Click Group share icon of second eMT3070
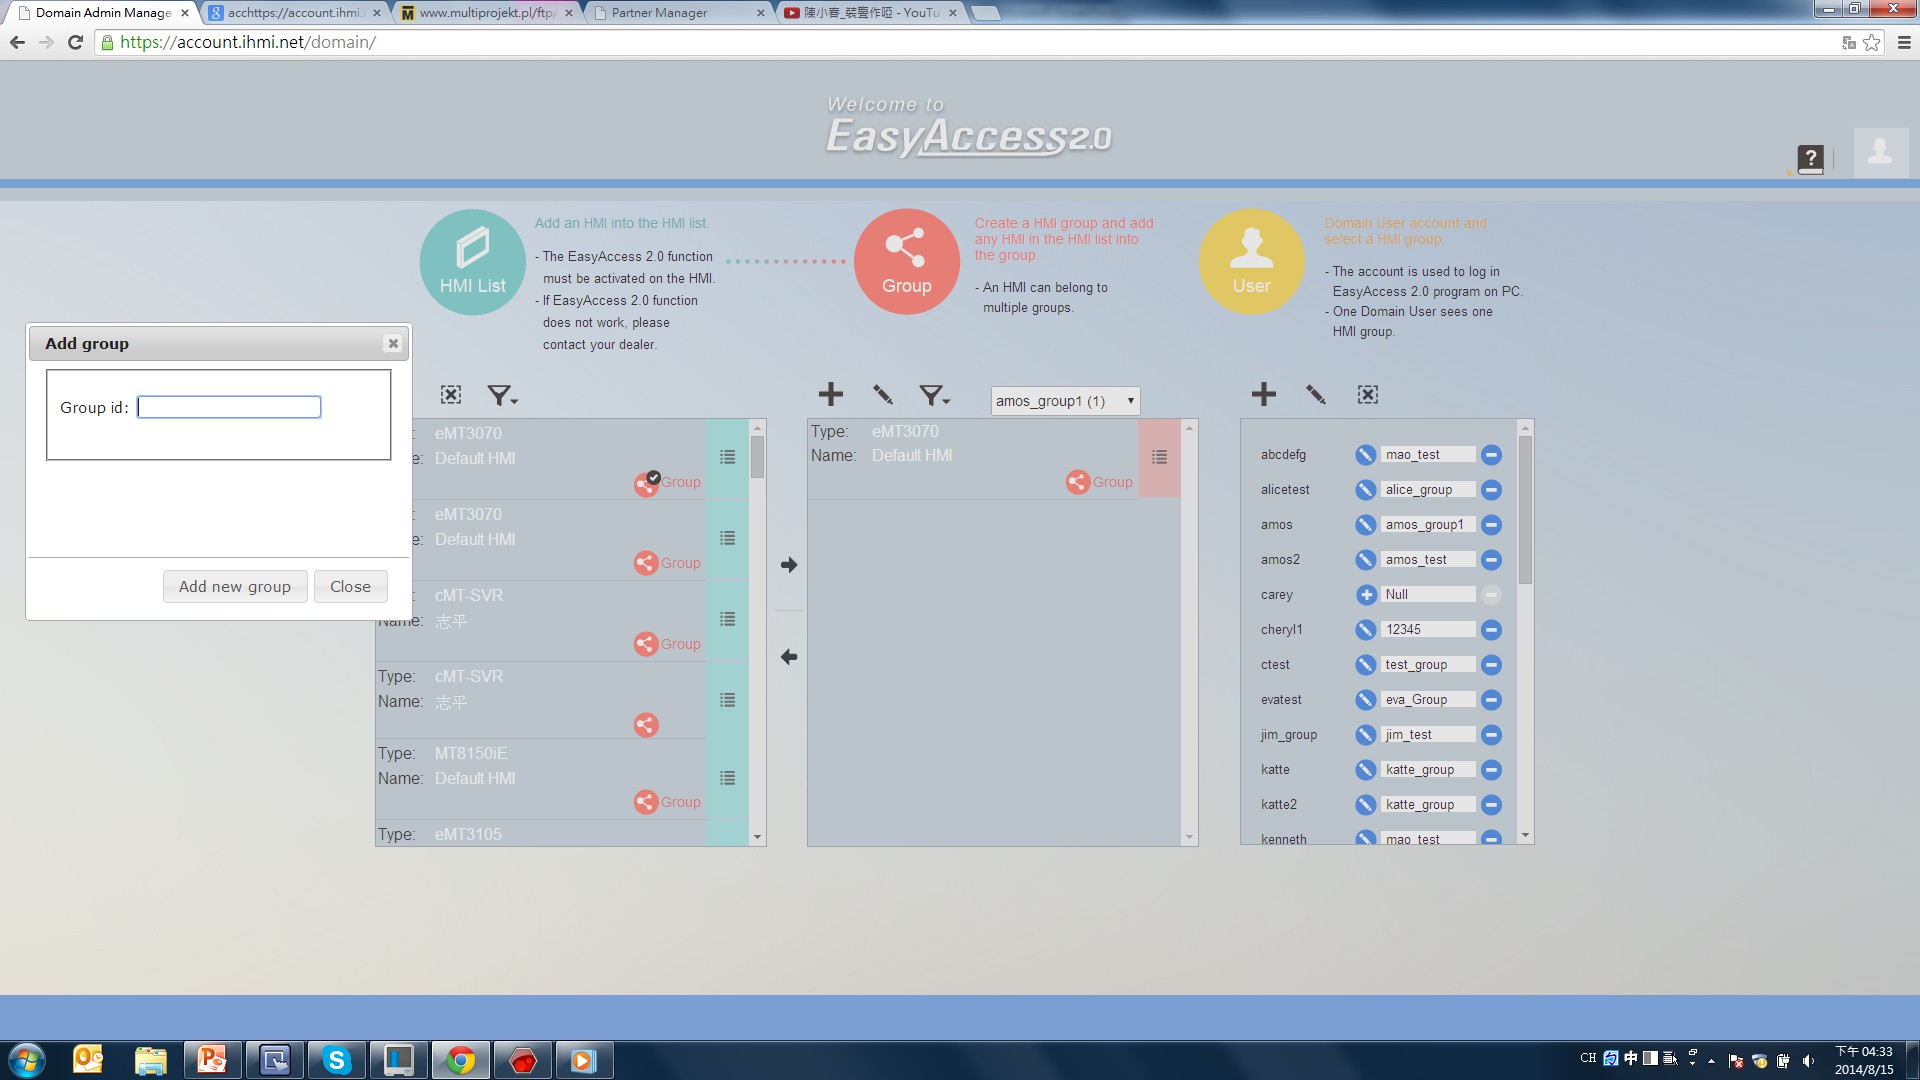This screenshot has width=1920, height=1080. (646, 563)
